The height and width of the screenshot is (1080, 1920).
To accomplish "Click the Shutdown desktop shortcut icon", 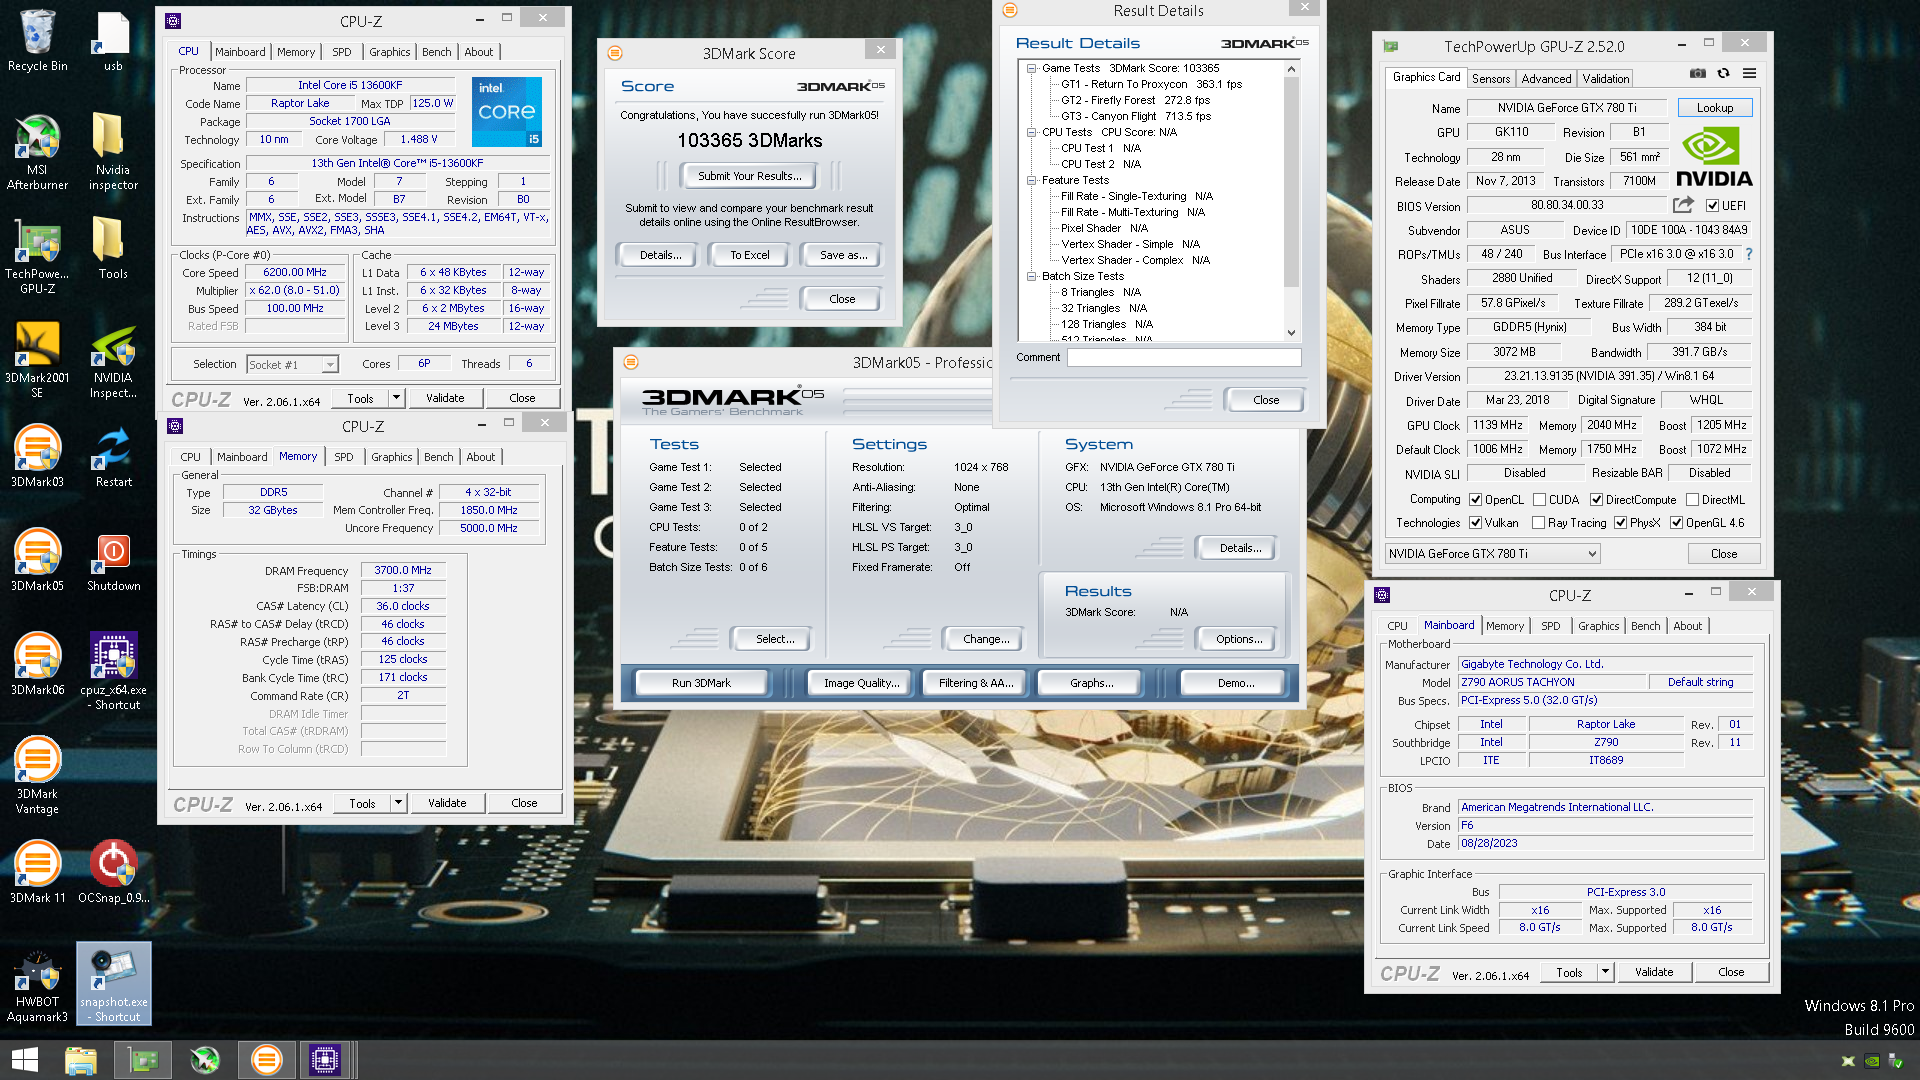I will tap(113, 561).
